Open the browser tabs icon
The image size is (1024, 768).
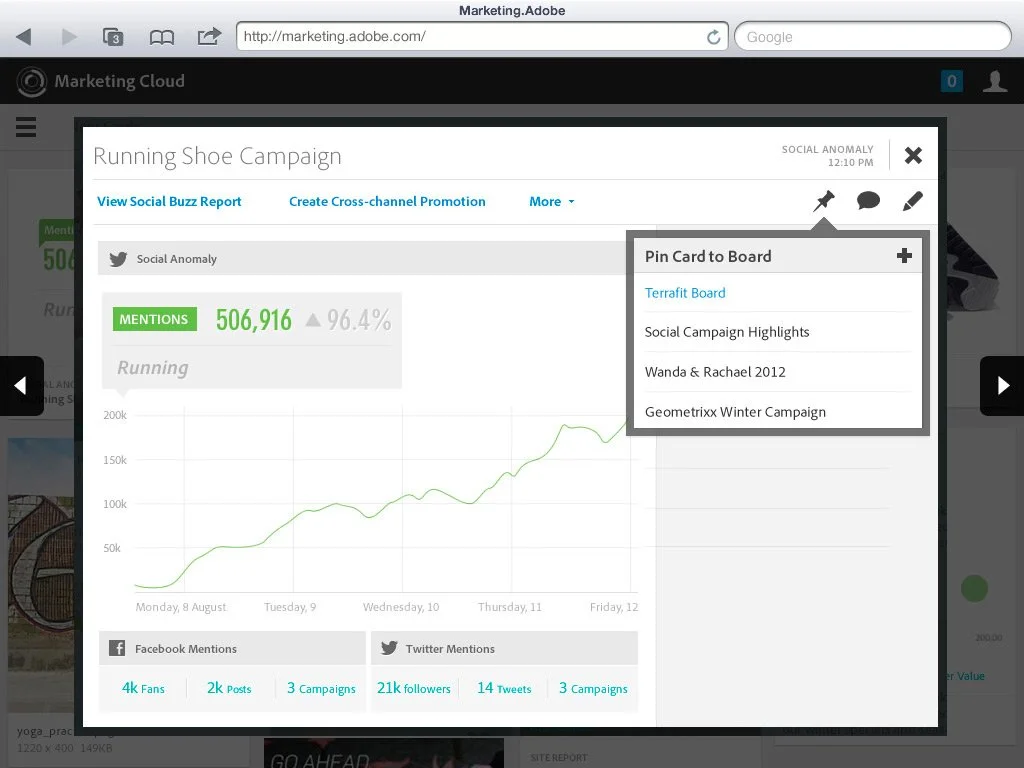pyautogui.click(x=114, y=37)
